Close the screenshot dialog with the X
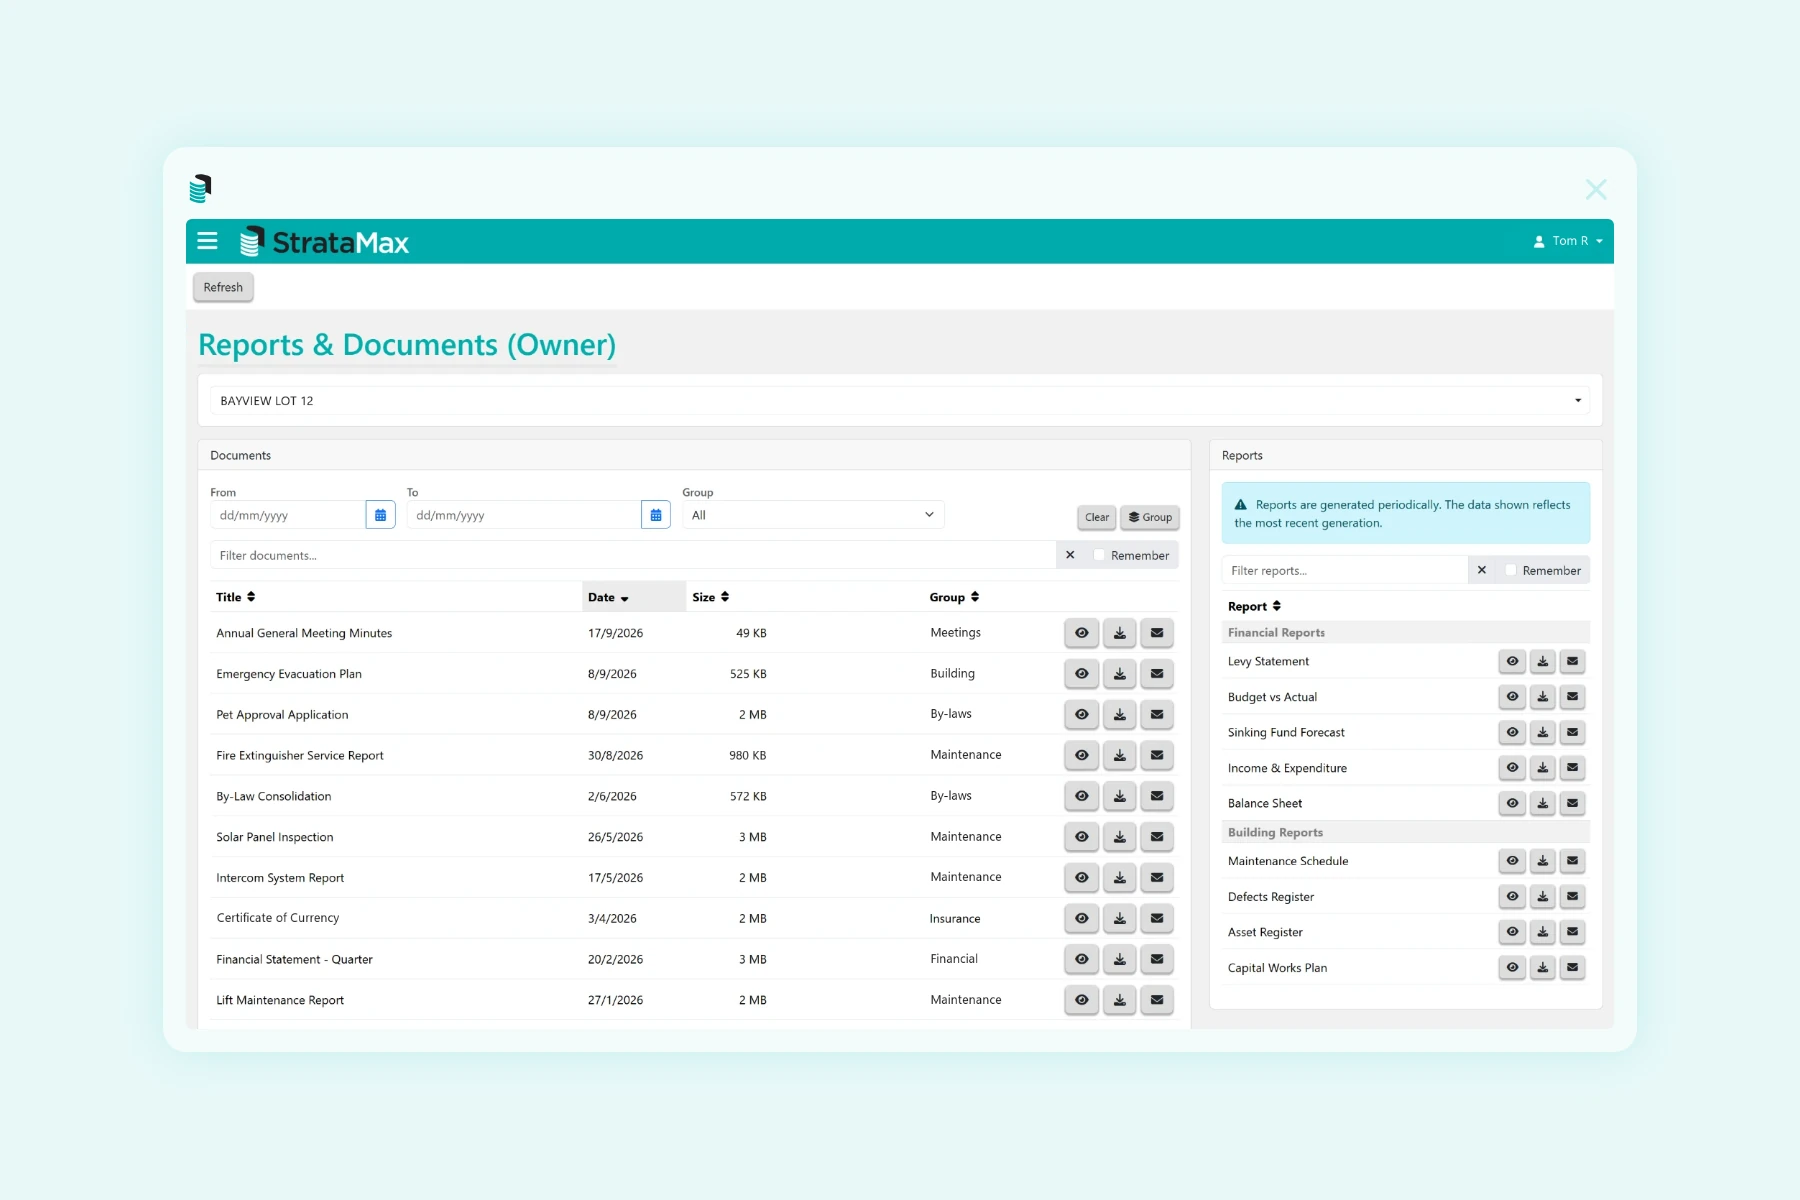Viewport: 1800px width, 1200px height. pos(1596,189)
